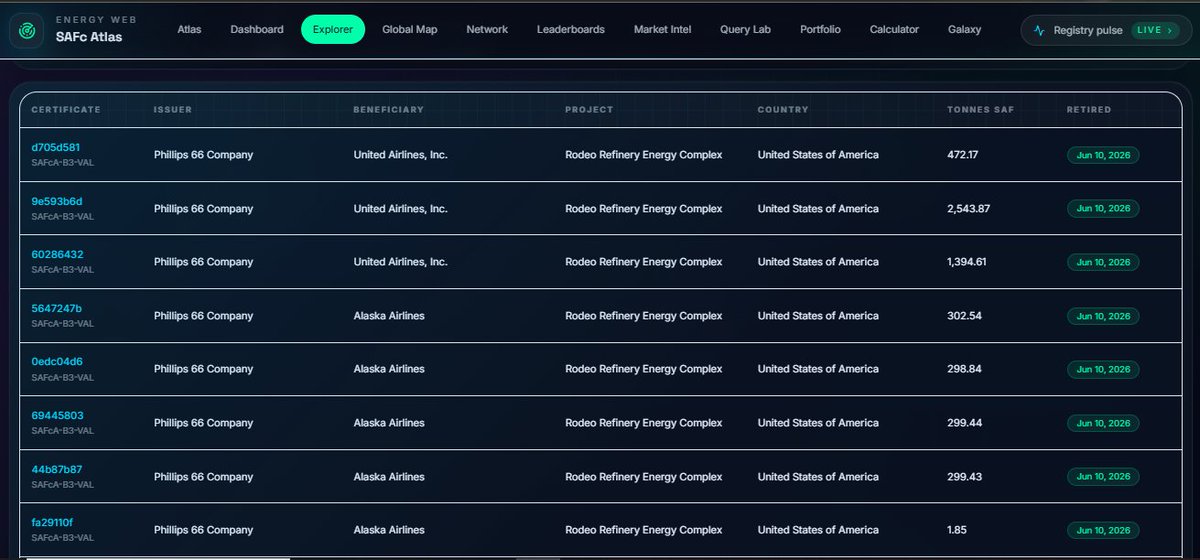
Task: Click SAFcA-B3-VAL label under d705d581
Action: (x=63, y=163)
